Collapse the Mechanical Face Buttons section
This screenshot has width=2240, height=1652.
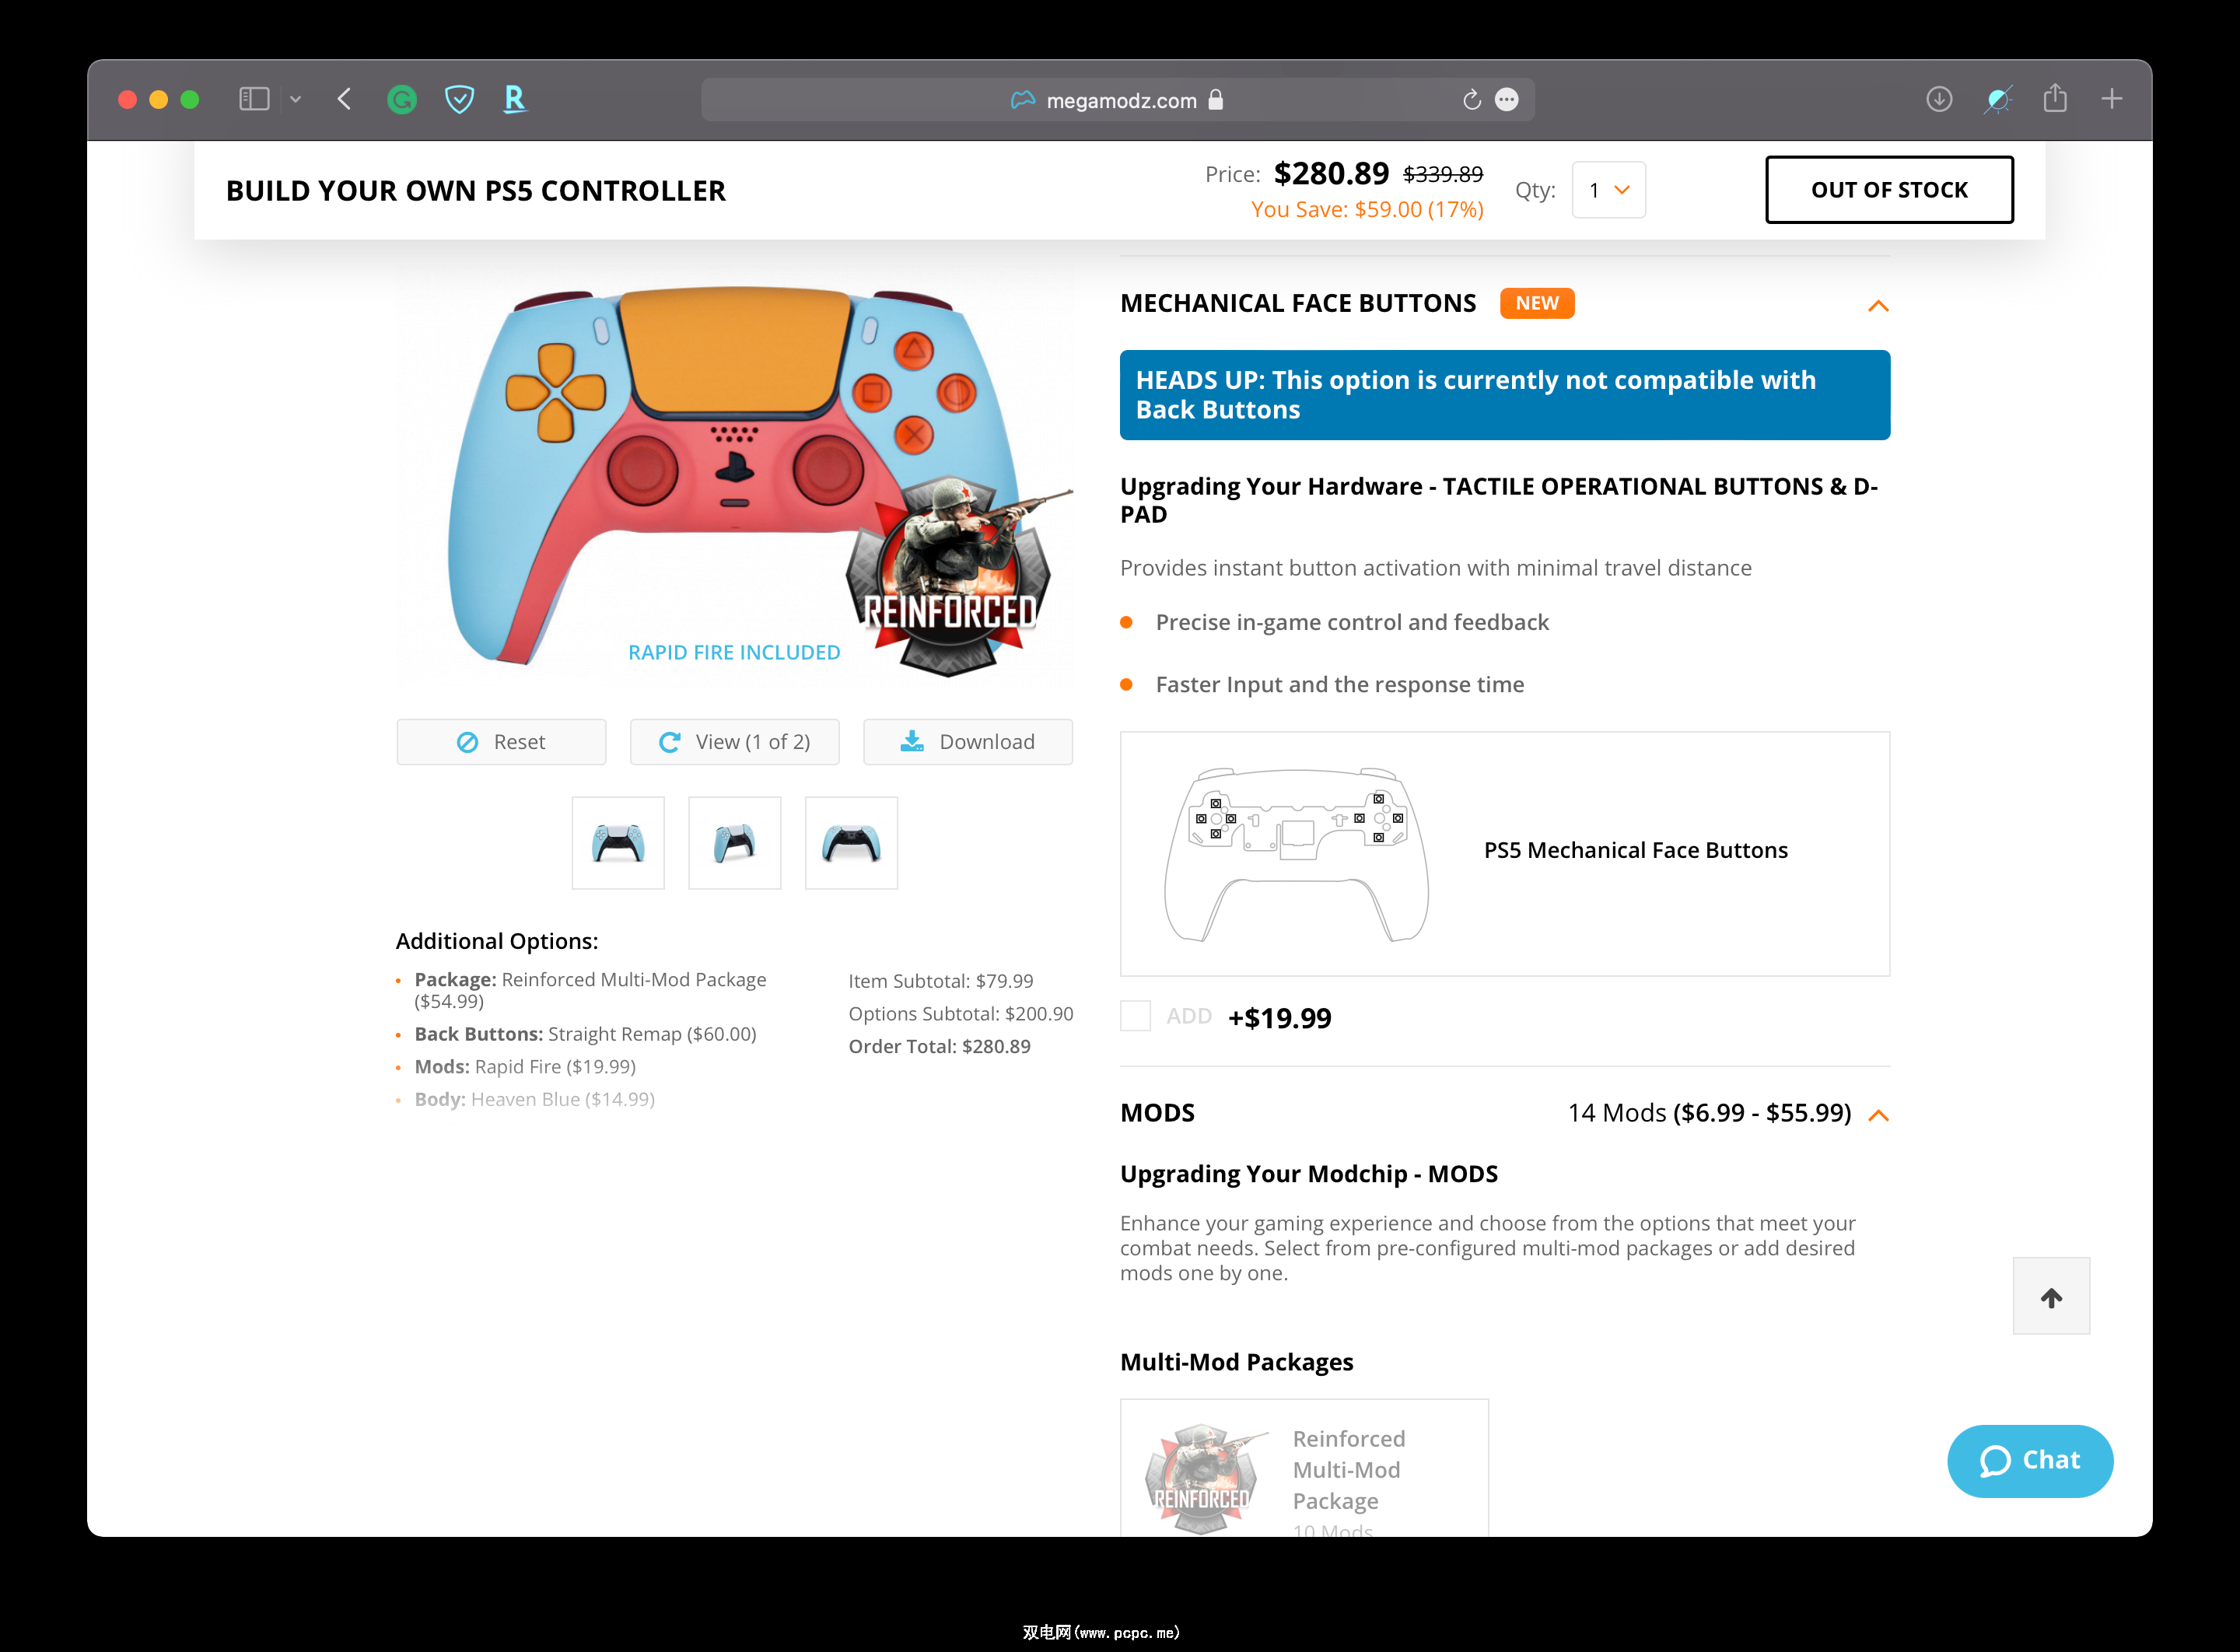[x=1878, y=305]
